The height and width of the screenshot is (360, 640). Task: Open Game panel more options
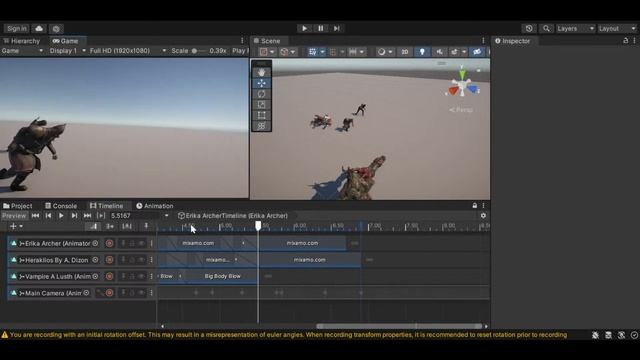(x=242, y=41)
